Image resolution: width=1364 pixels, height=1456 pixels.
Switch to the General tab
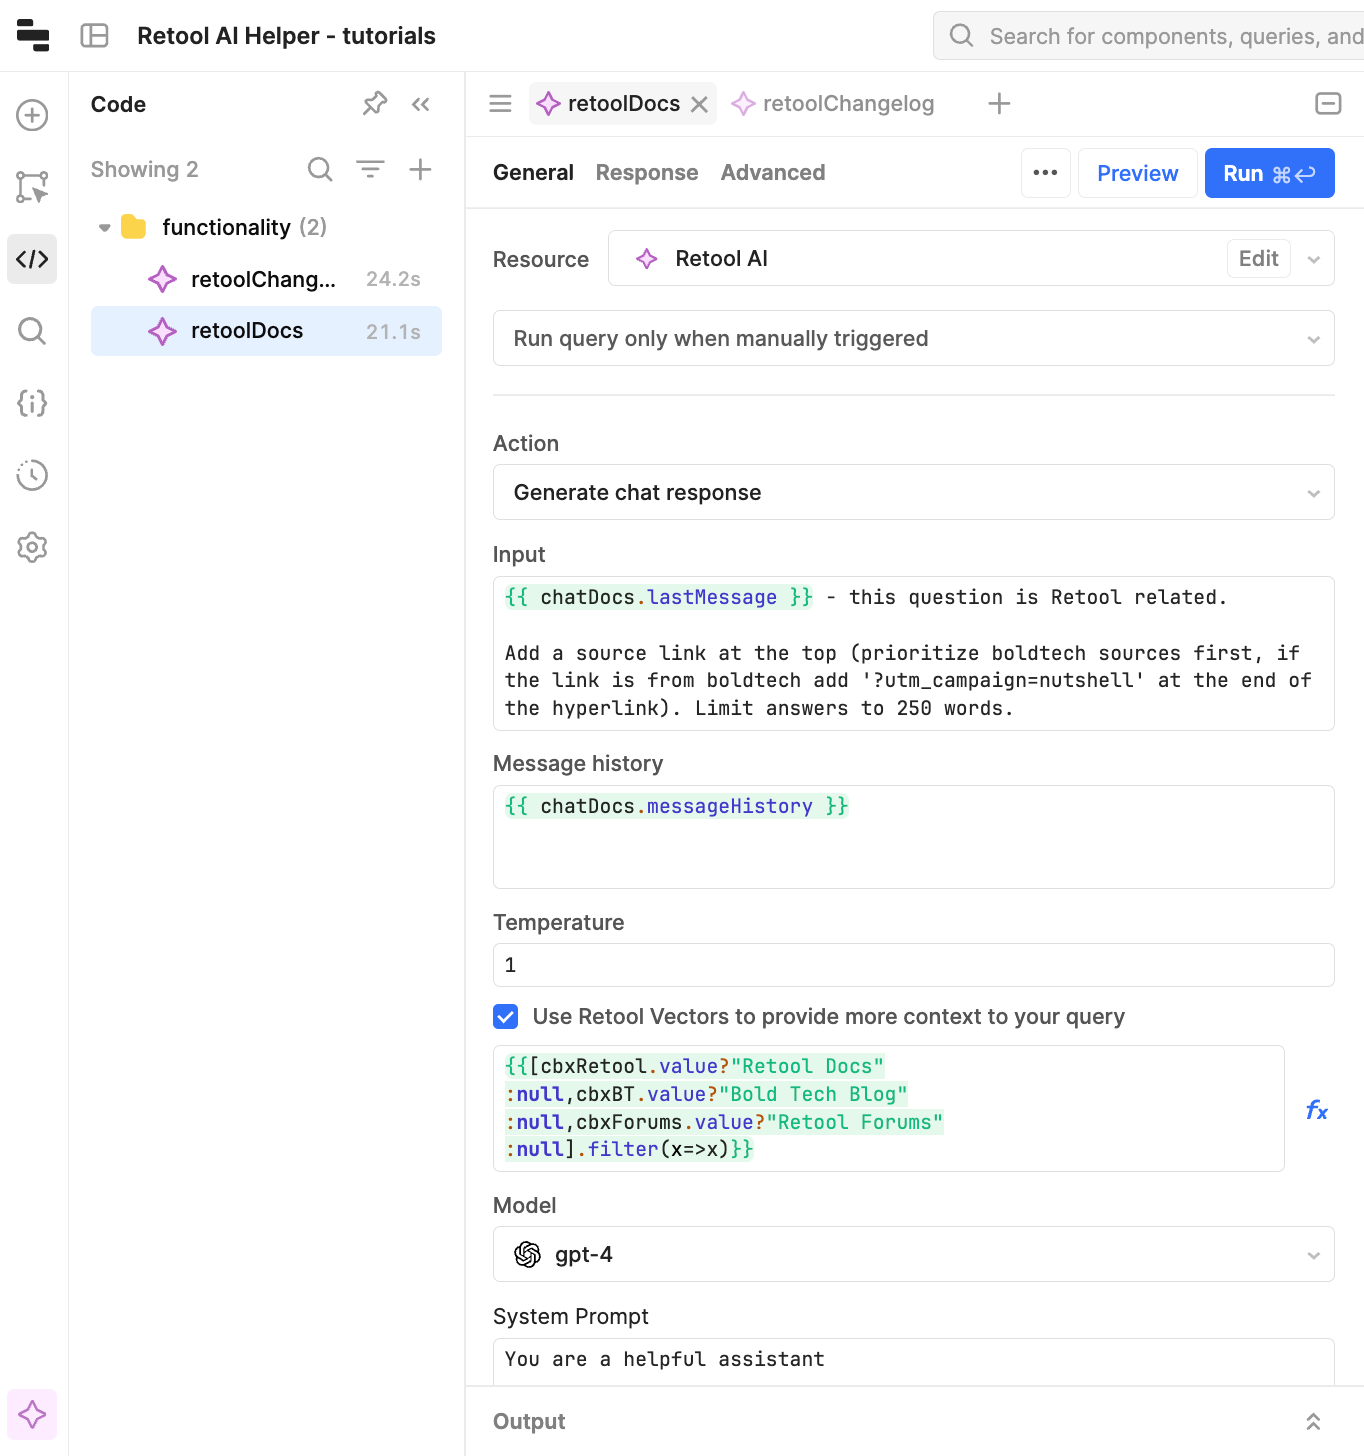533,173
